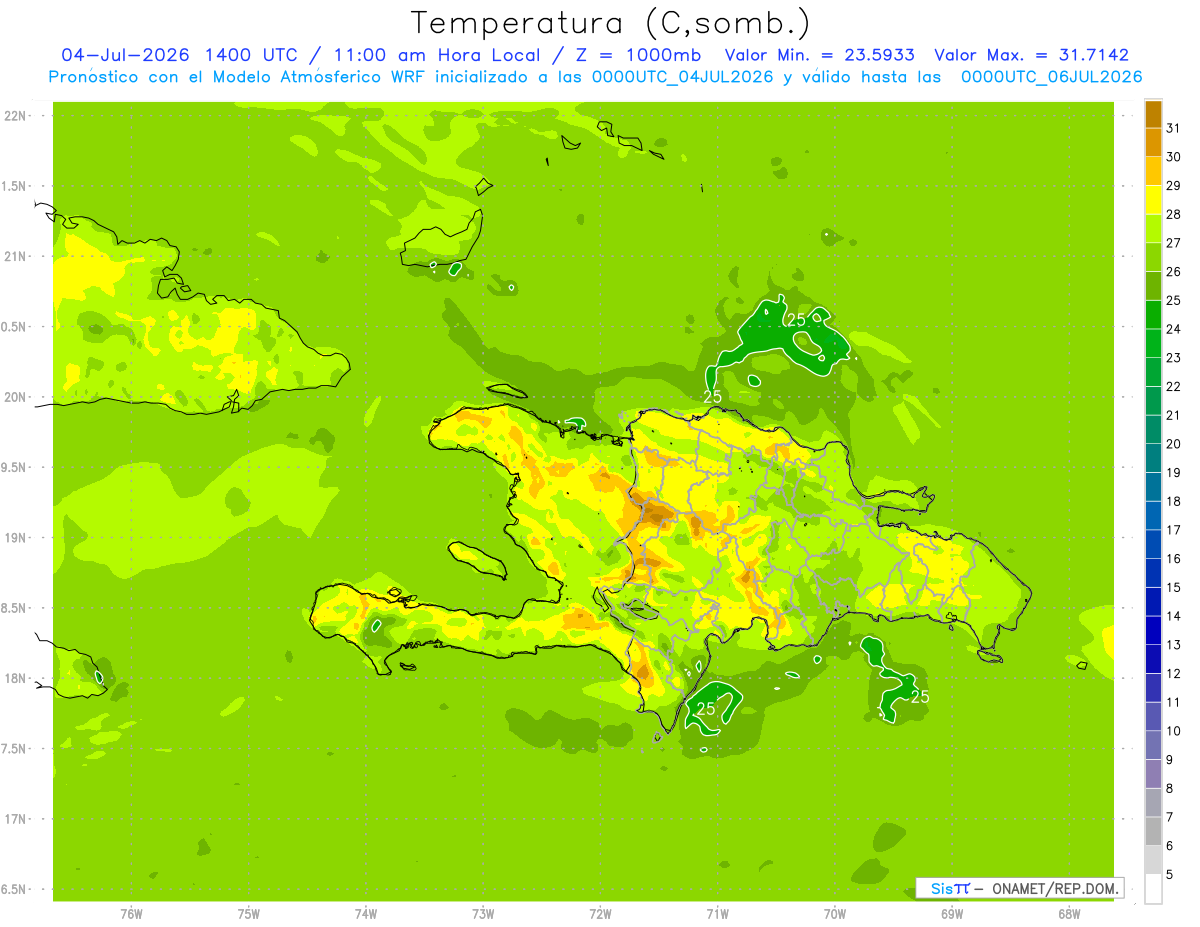Image resolution: width=1200 pixels, height=927 pixels.
Task: Click the colorbar label '31'
Action: pyautogui.click(x=1174, y=128)
